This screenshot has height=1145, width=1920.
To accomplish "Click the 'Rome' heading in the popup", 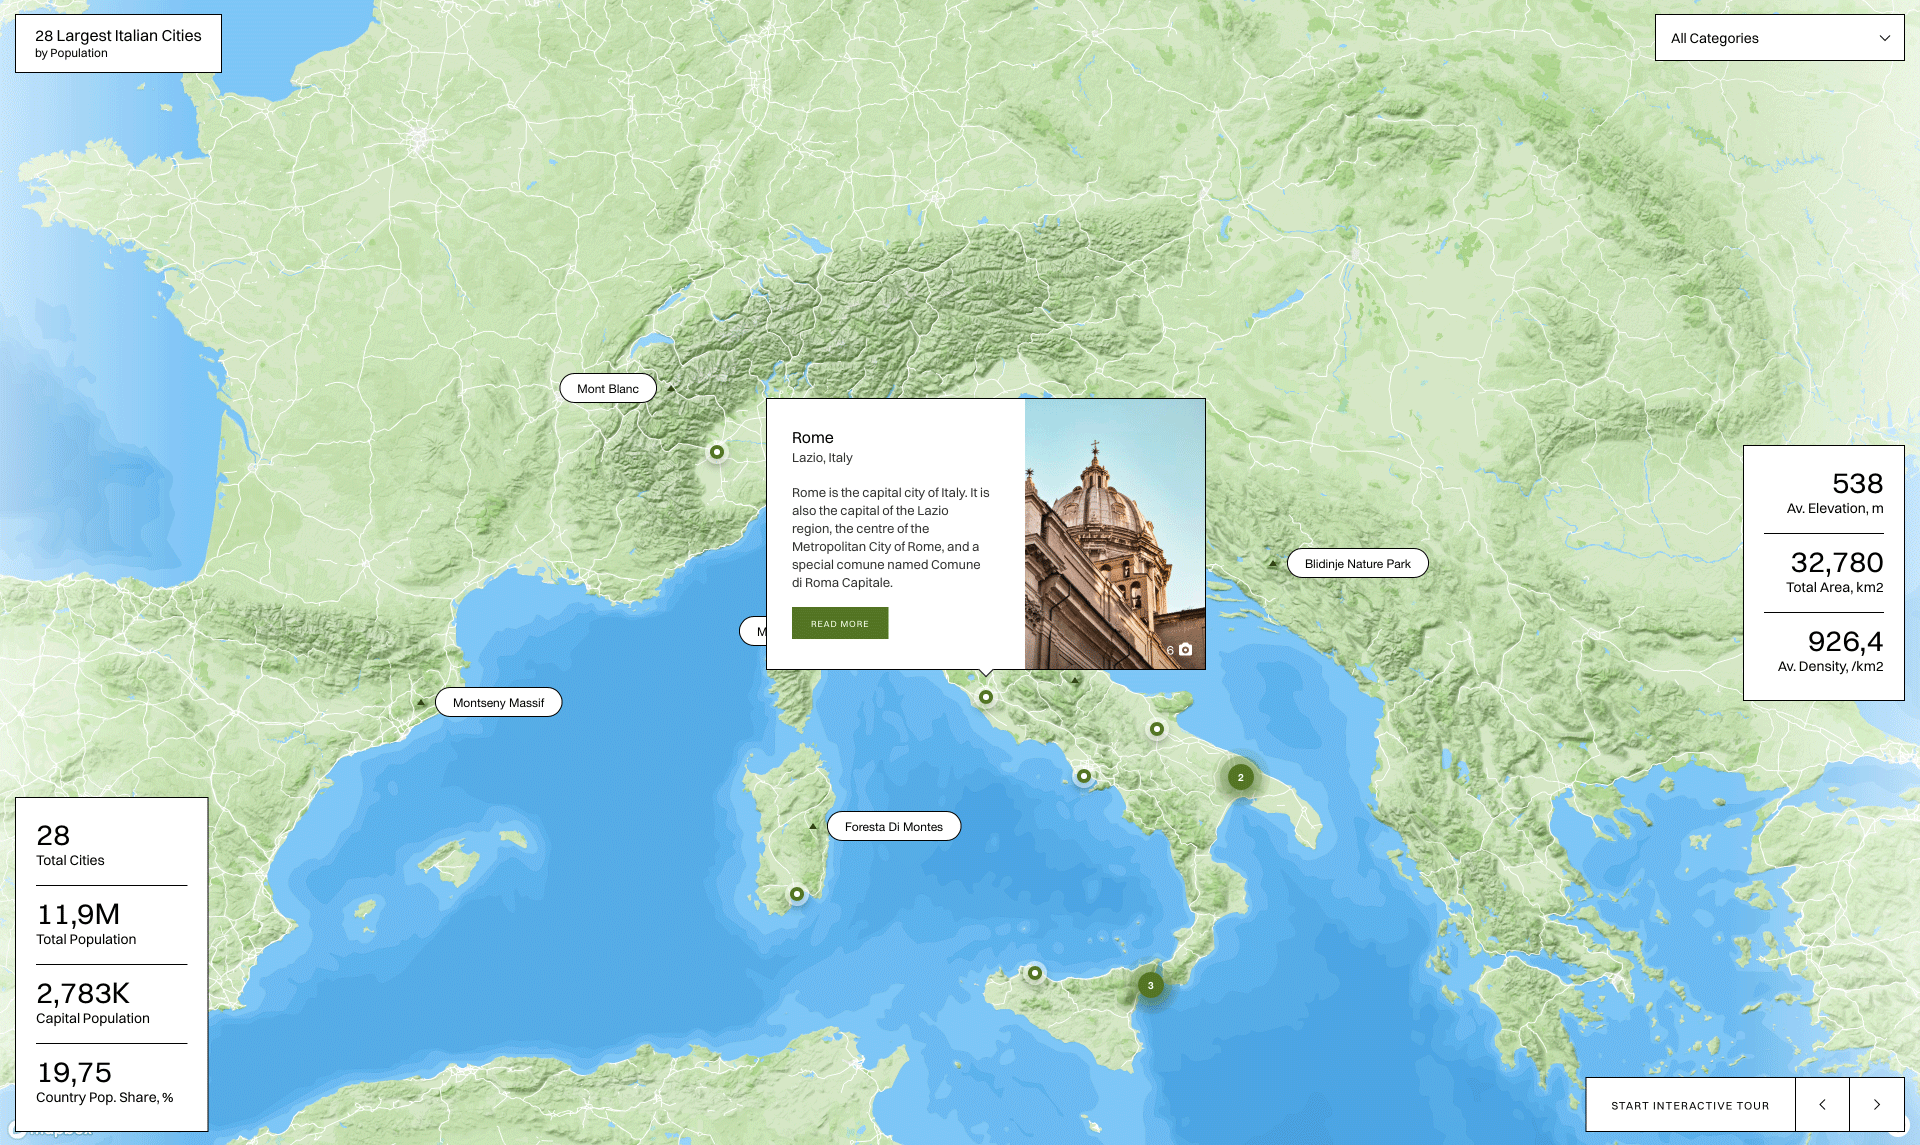I will coord(813,438).
